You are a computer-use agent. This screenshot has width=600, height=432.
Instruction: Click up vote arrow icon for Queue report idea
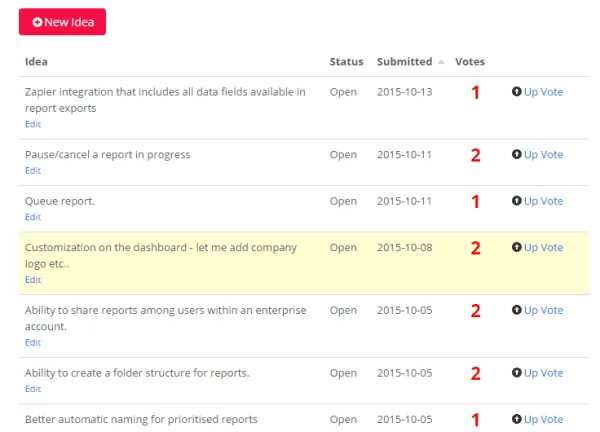tap(516, 201)
